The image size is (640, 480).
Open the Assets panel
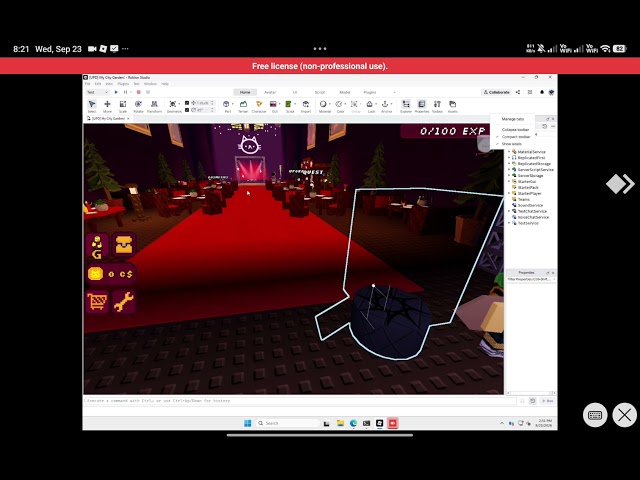[453, 106]
